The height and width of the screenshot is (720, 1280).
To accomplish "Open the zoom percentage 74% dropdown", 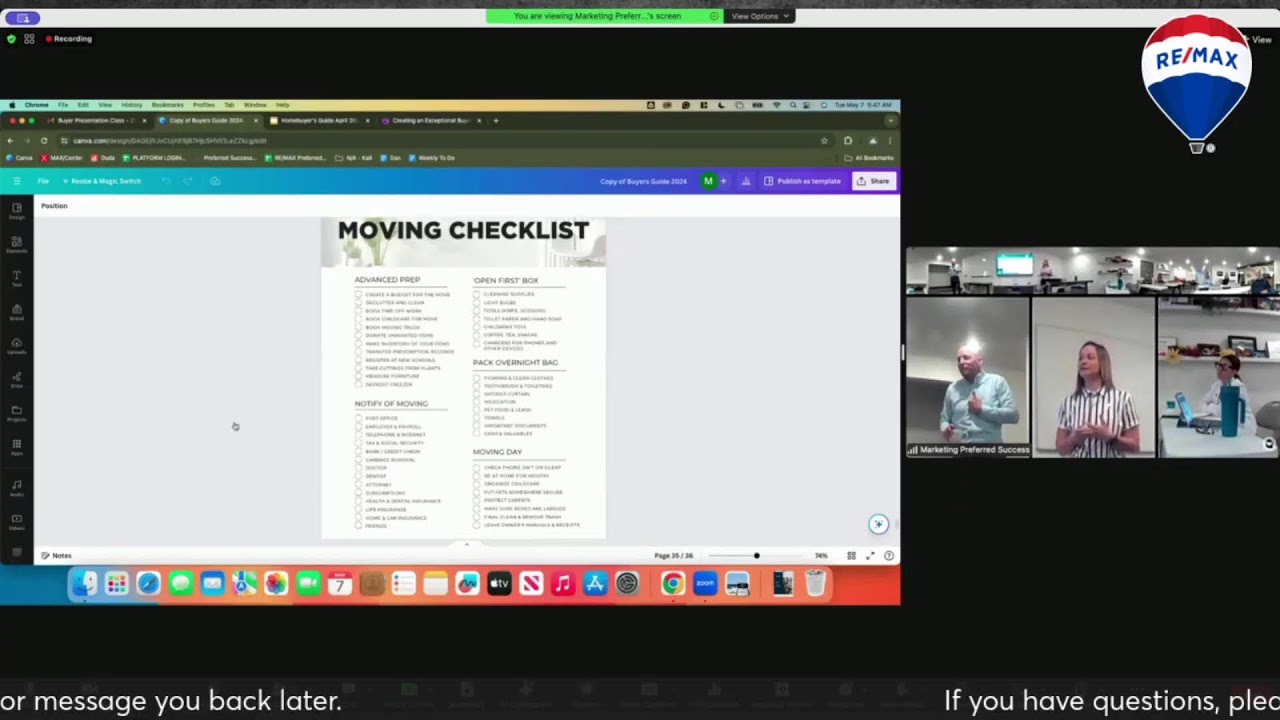I will coord(821,555).
